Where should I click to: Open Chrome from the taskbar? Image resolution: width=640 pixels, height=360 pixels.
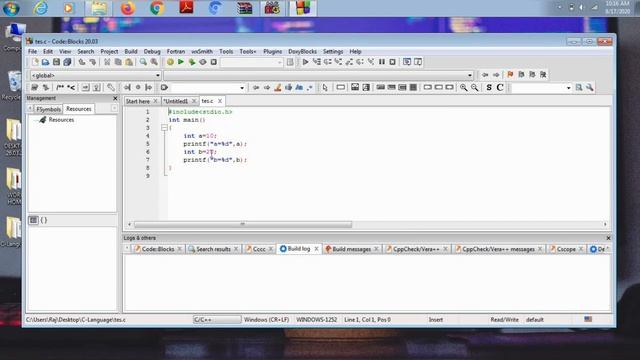click(157, 8)
